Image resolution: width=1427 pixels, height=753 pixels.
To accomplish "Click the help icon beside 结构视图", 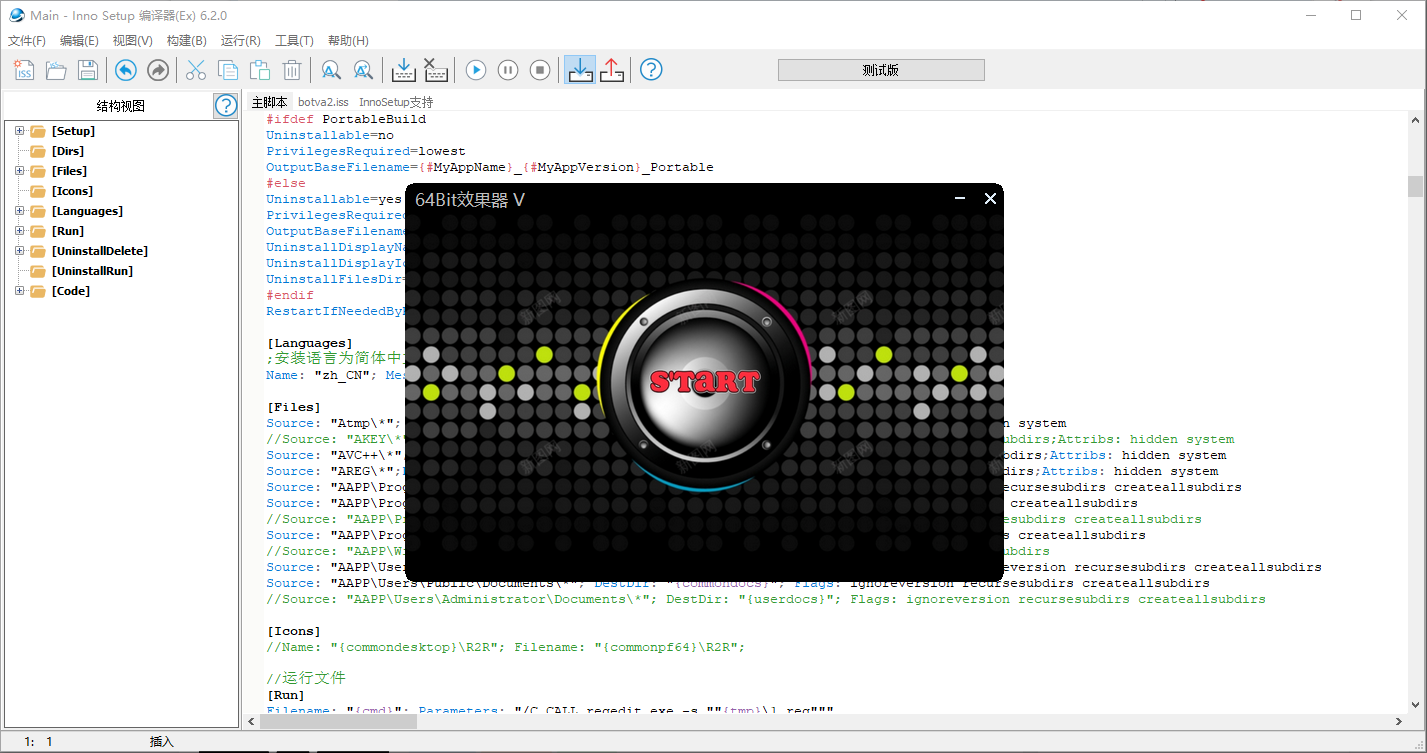I will 226,106.
